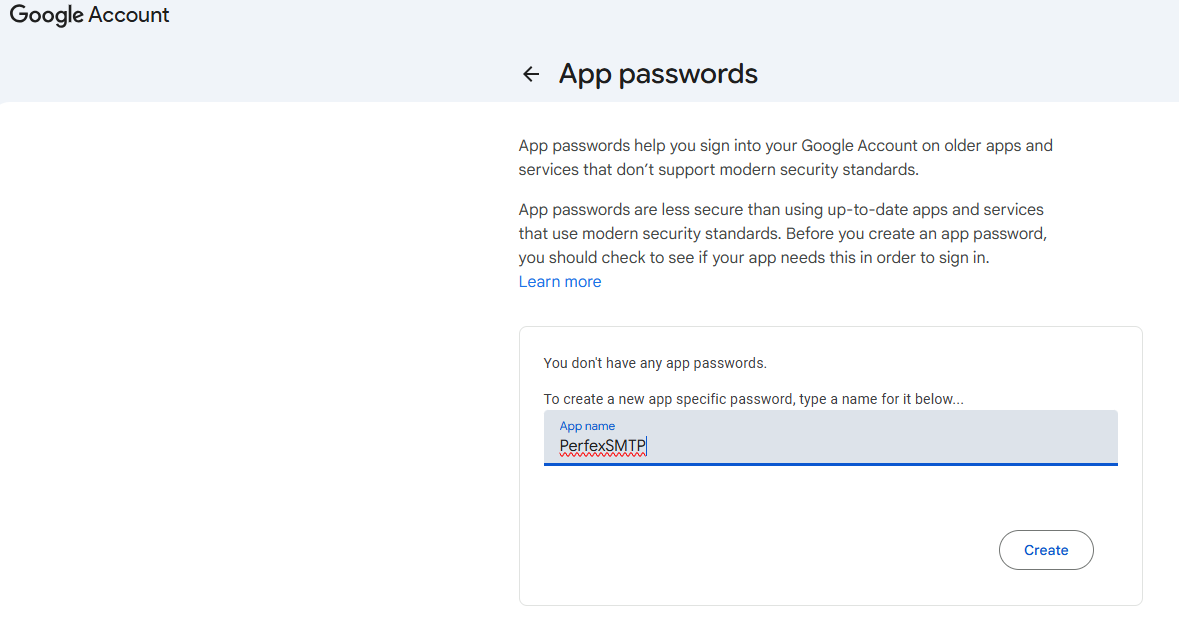Click the small App name field label
The height and width of the screenshot is (642, 1179).
click(x=587, y=426)
